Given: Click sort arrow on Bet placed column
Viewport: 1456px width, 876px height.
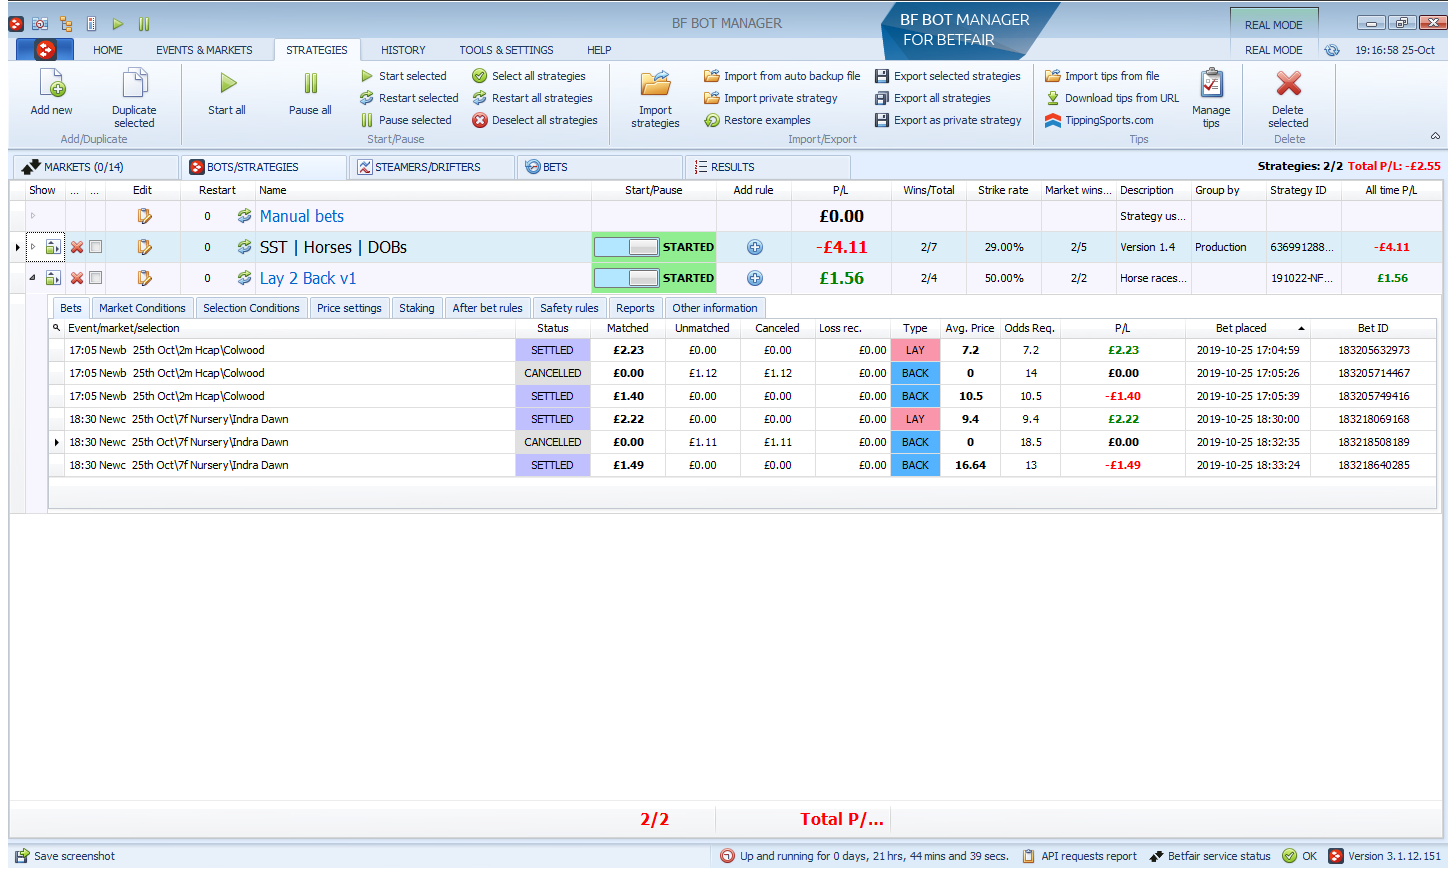Looking at the screenshot, I should tap(1301, 328).
